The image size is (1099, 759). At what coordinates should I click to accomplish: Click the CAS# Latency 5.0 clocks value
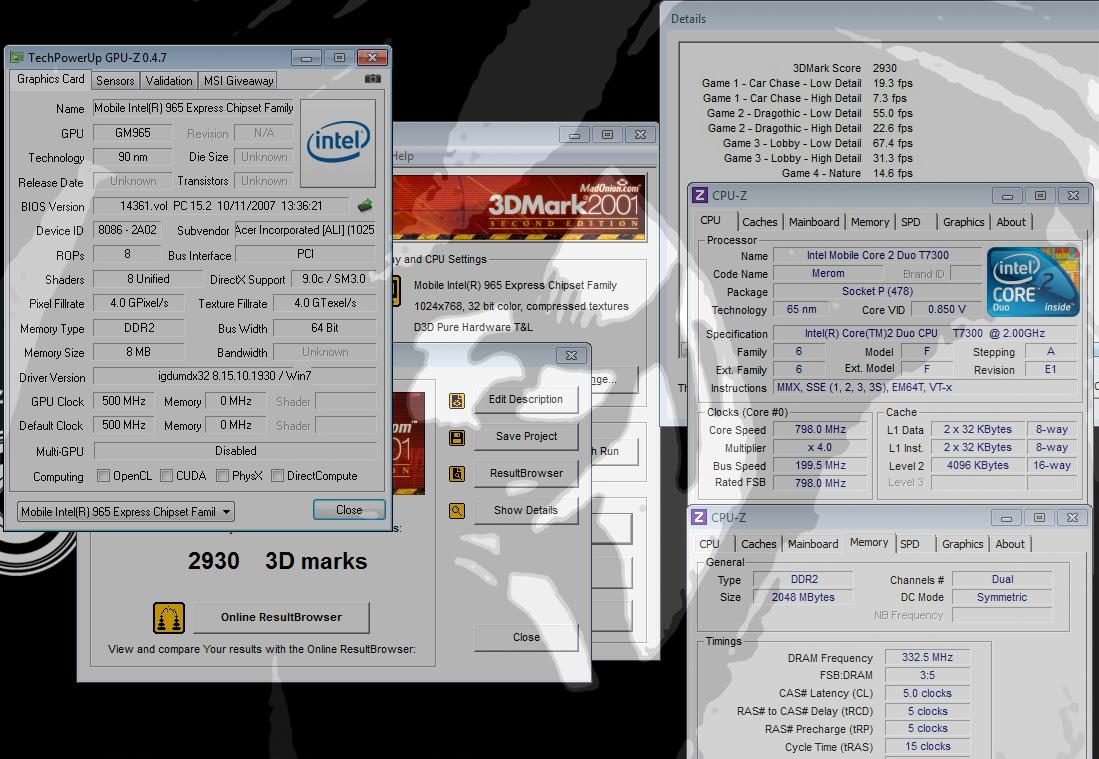pyautogui.click(x=927, y=693)
